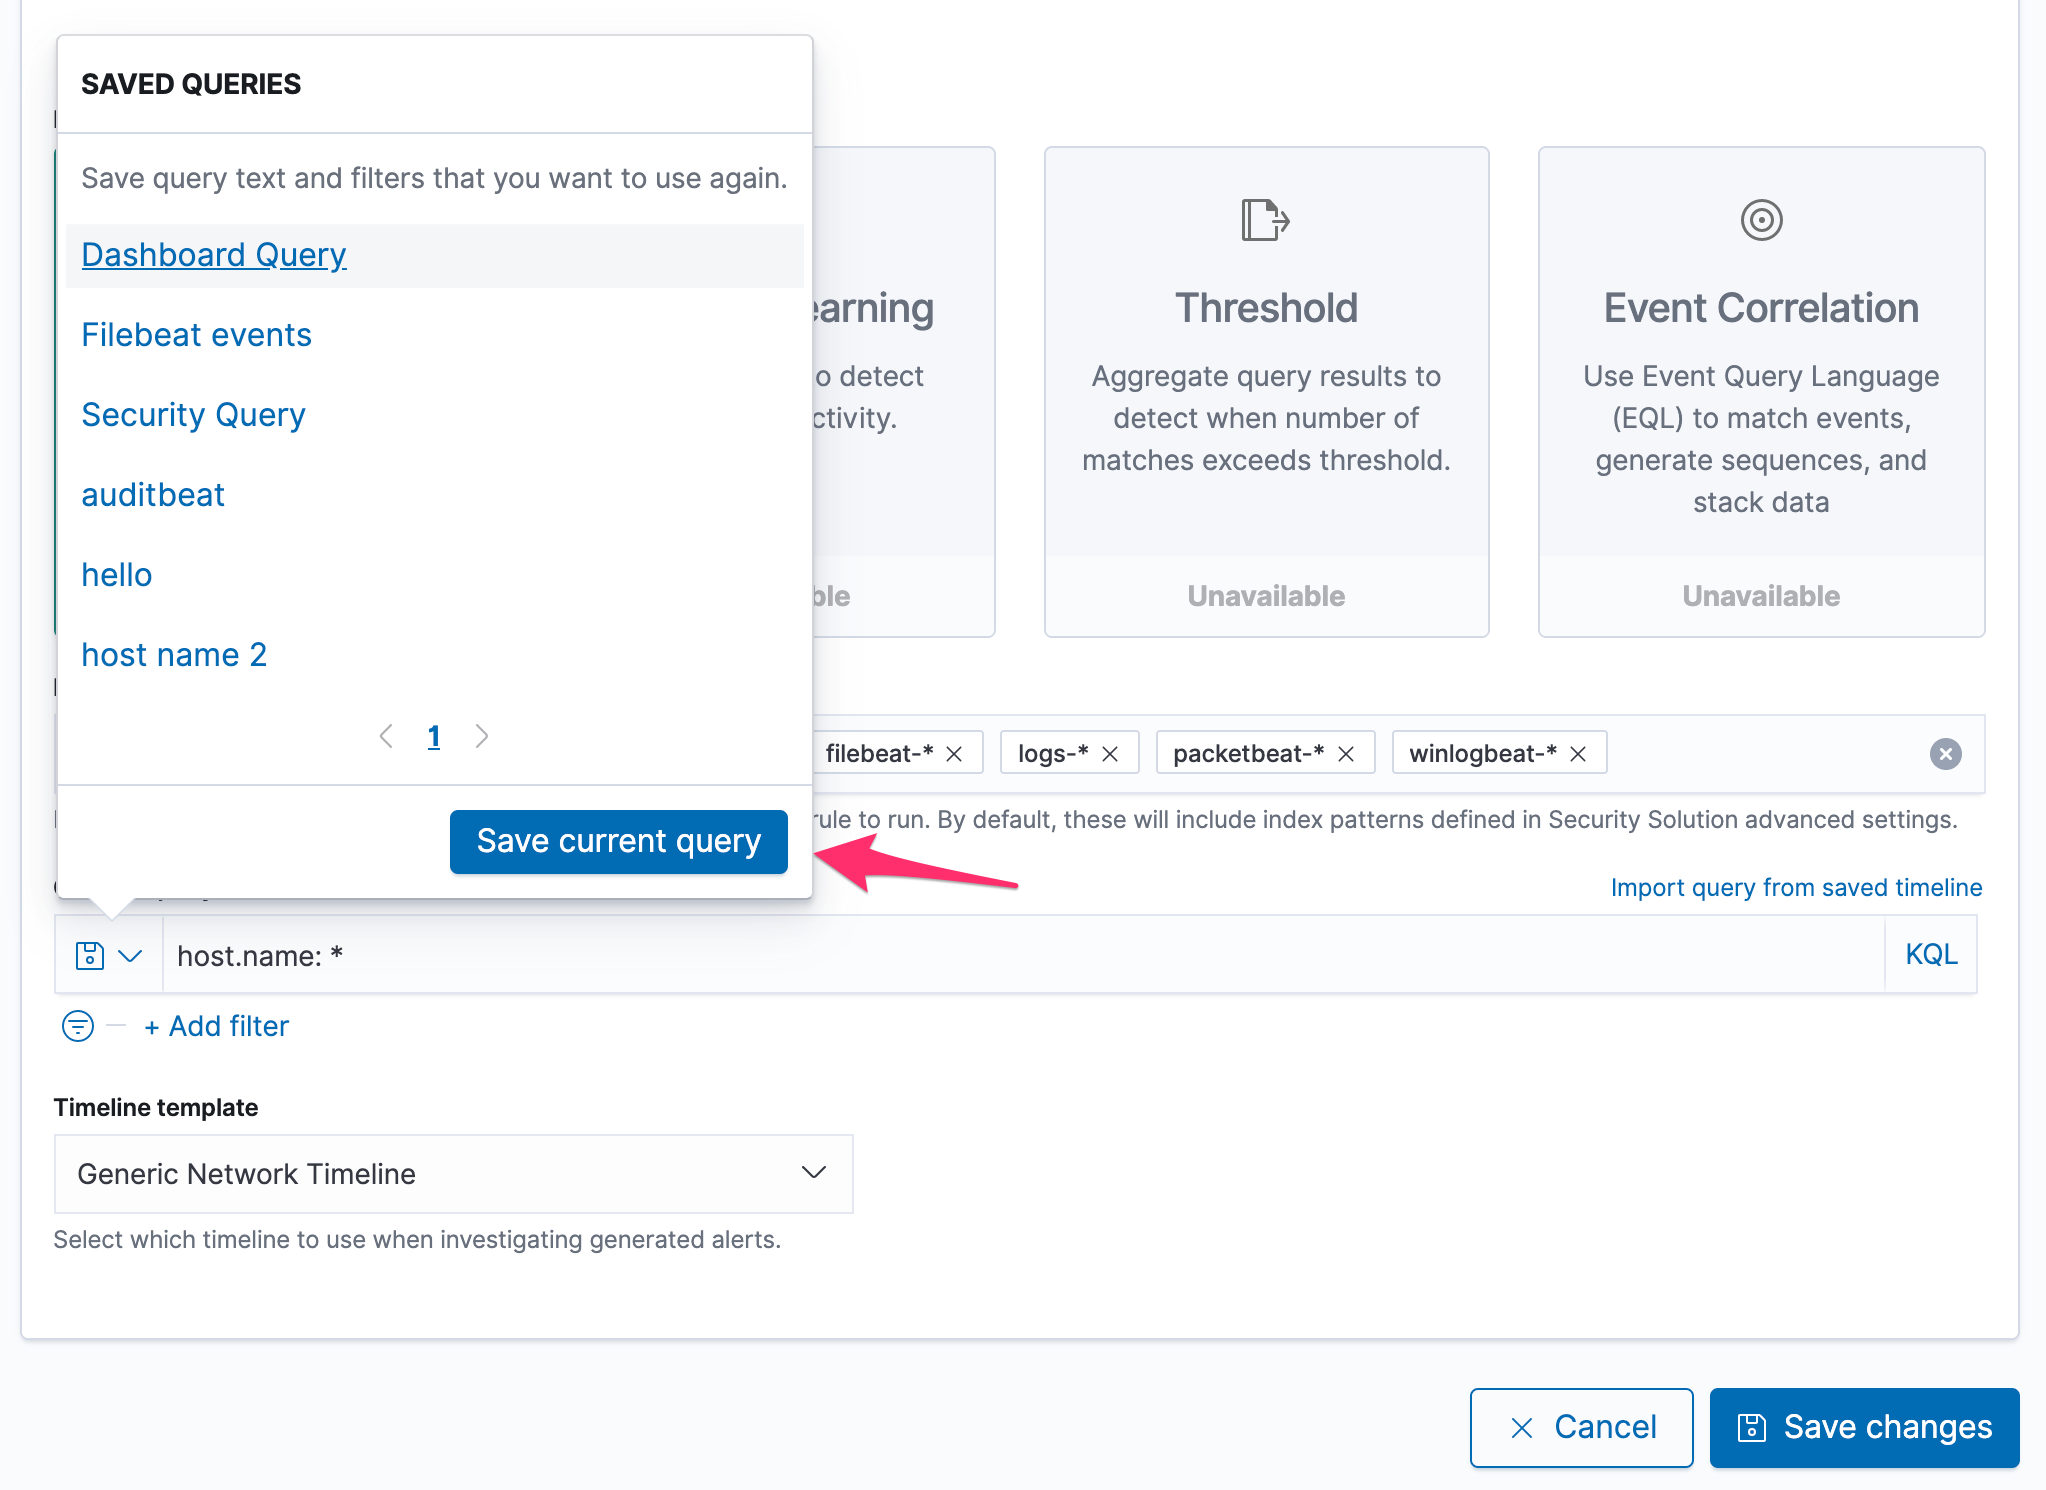
Task: Load the Filebeat events saved query
Action: 197,335
